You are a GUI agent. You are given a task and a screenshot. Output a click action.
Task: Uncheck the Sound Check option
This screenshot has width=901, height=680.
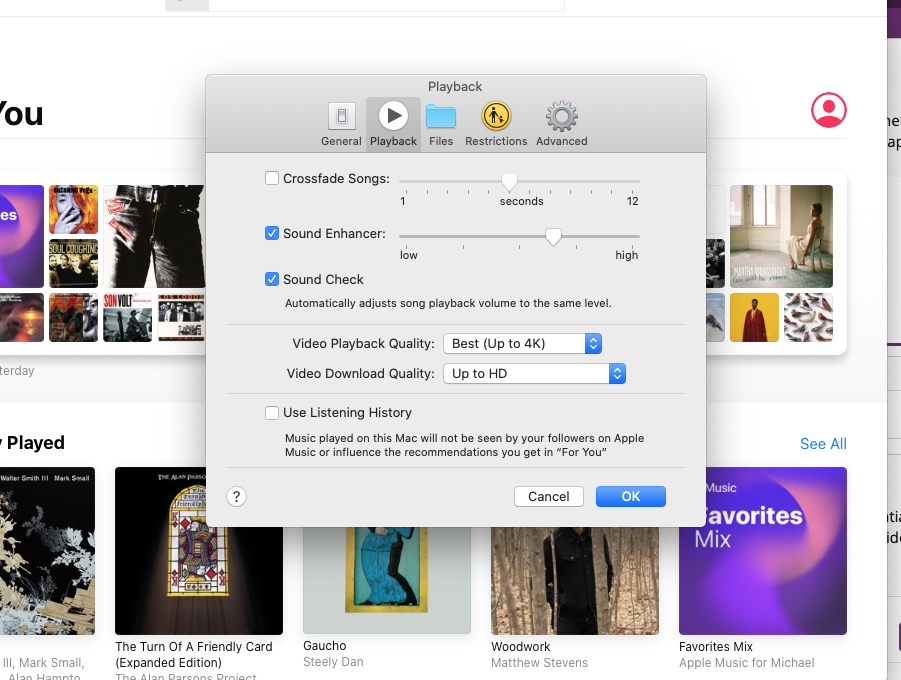pos(272,279)
